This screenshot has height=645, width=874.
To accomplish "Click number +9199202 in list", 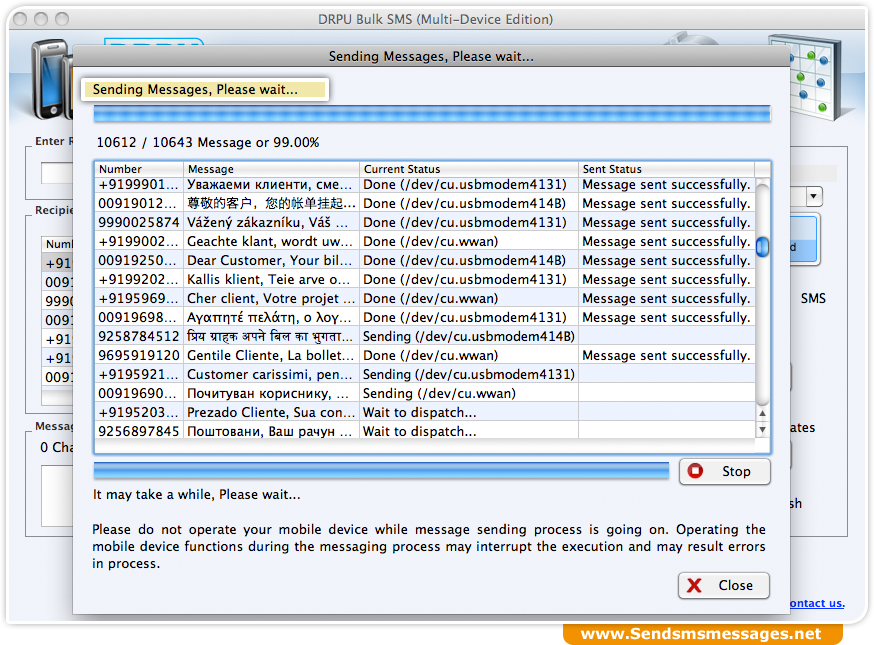I will pyautogui.click(x=139, y=279).
